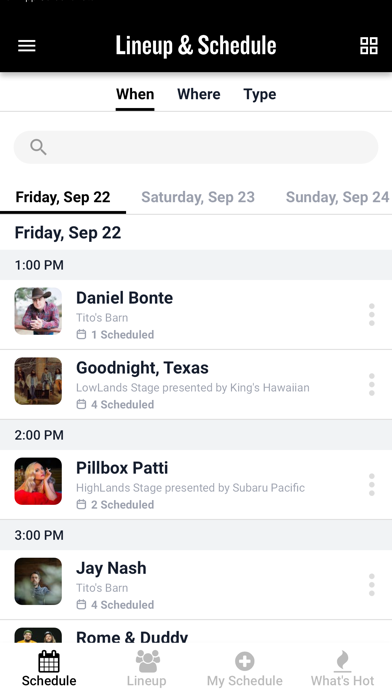Open more options for Daniel Bonte
Image resolution: width=392 pixels, height=696 pixels.
coord(372,315)
